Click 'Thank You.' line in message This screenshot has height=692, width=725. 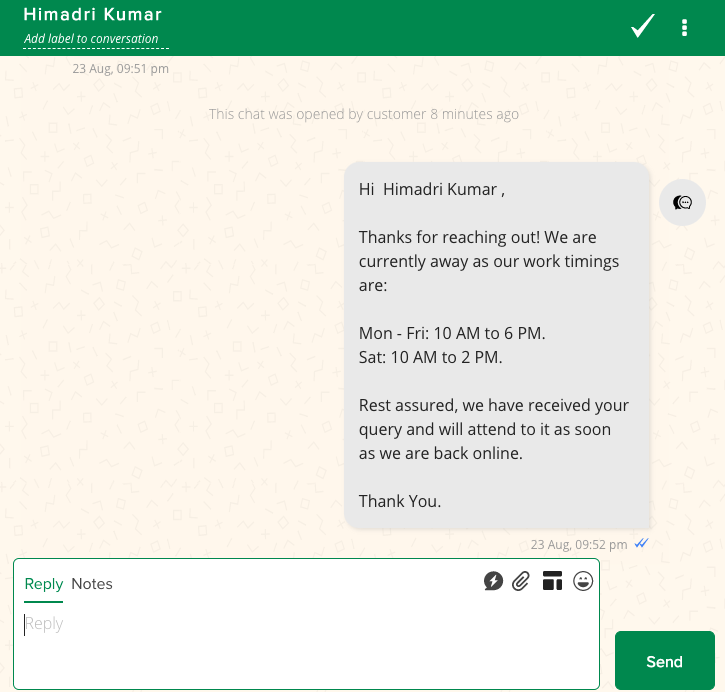[x=399, y=501]
